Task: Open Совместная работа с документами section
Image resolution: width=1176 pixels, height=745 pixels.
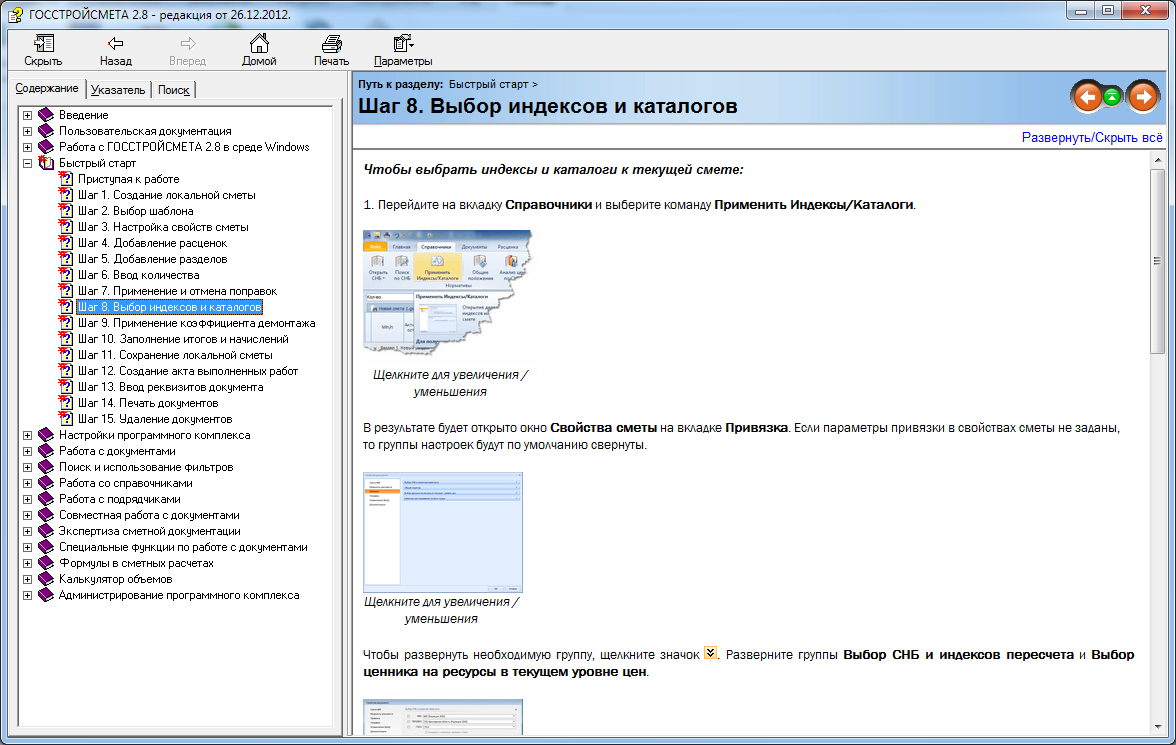Action: coord(149,515)
